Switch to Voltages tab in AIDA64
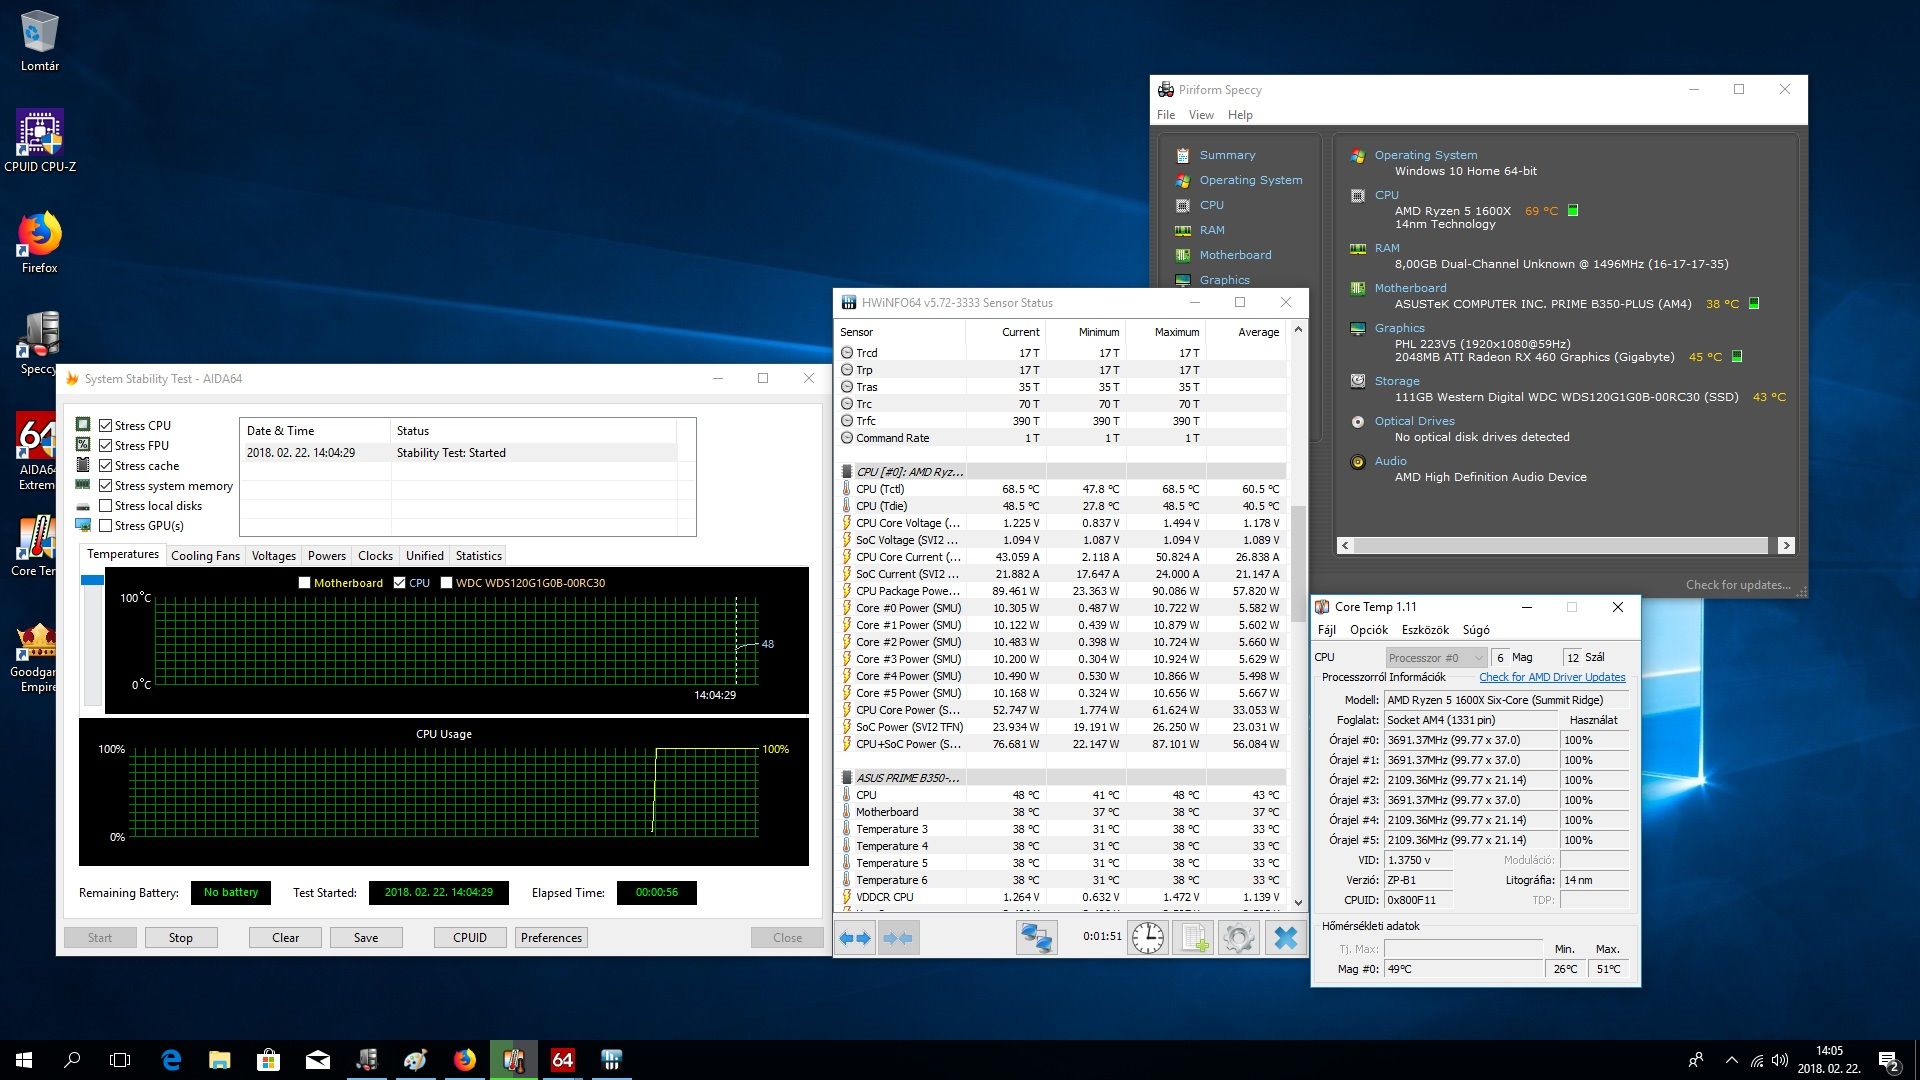 click(273, 556)
